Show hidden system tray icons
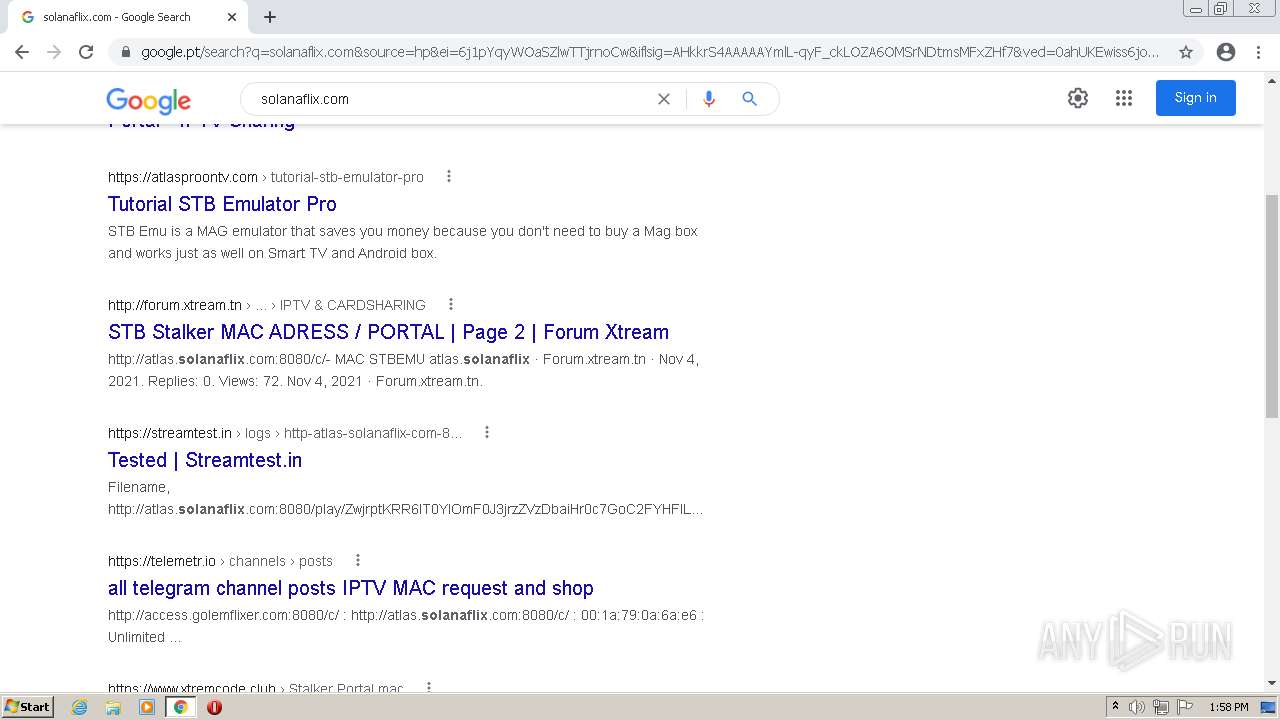 [x=1115, y=707]
